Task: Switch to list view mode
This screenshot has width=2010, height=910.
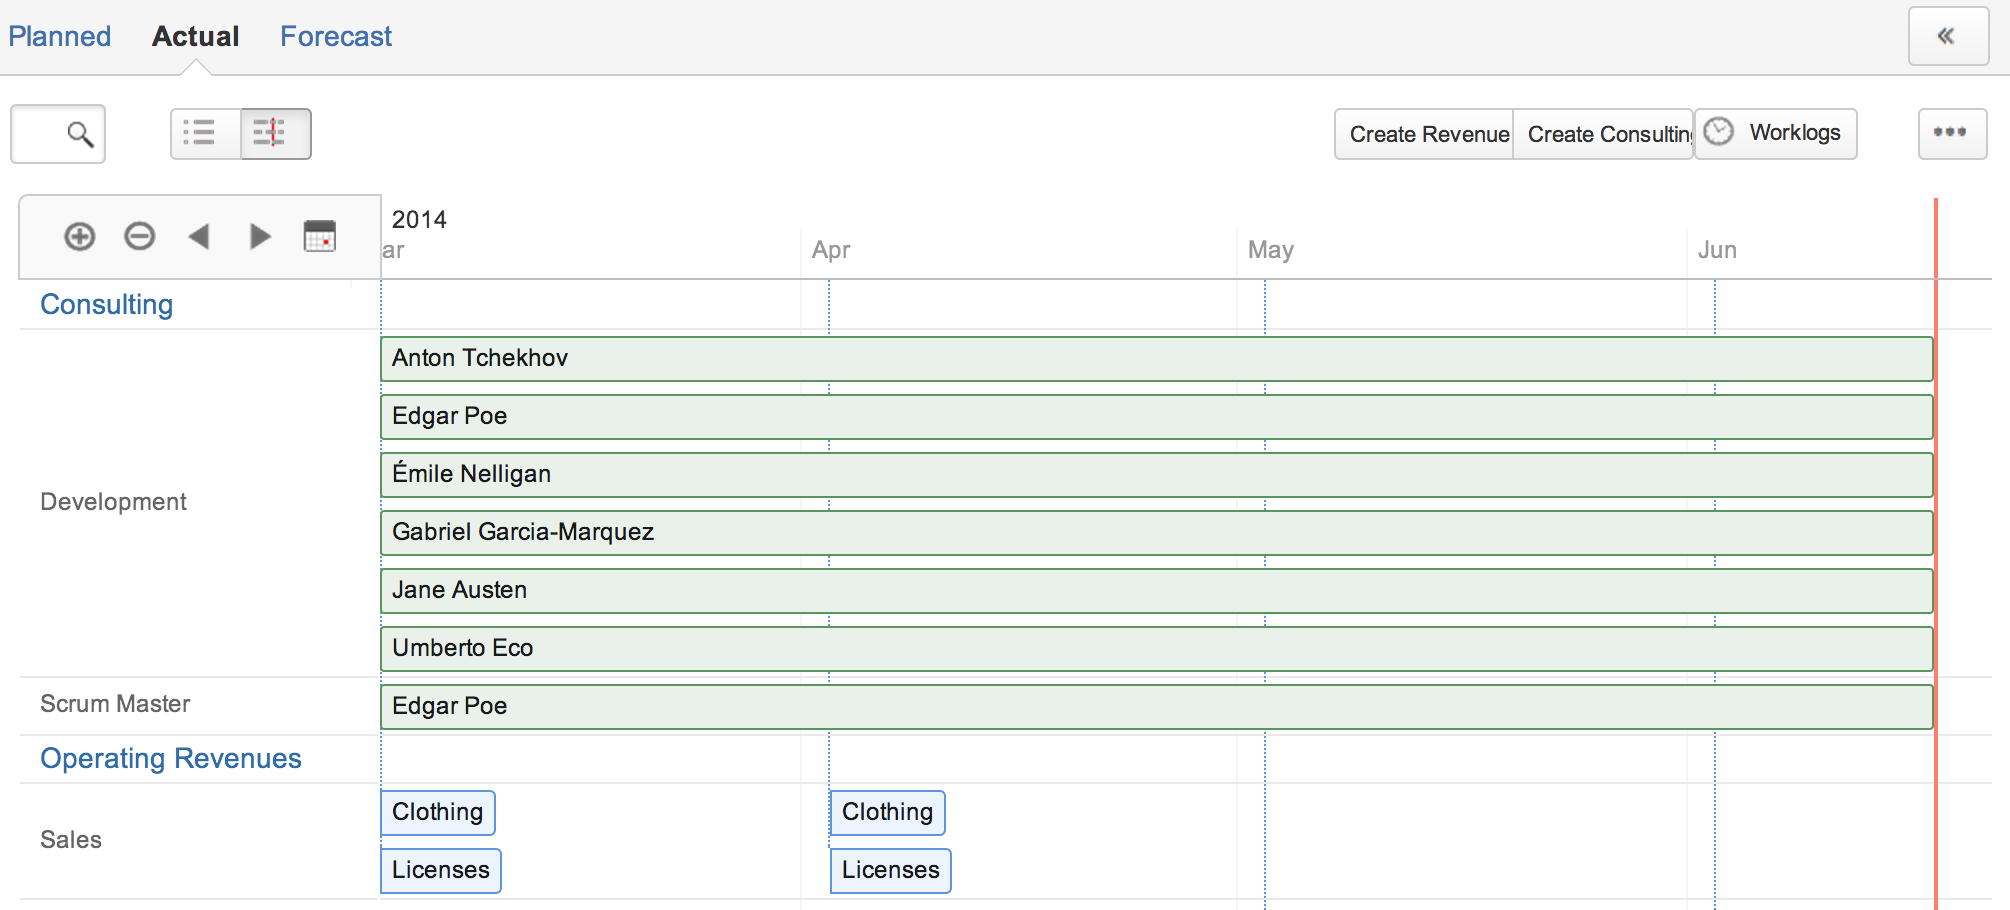Action: (x=202, y=133)
